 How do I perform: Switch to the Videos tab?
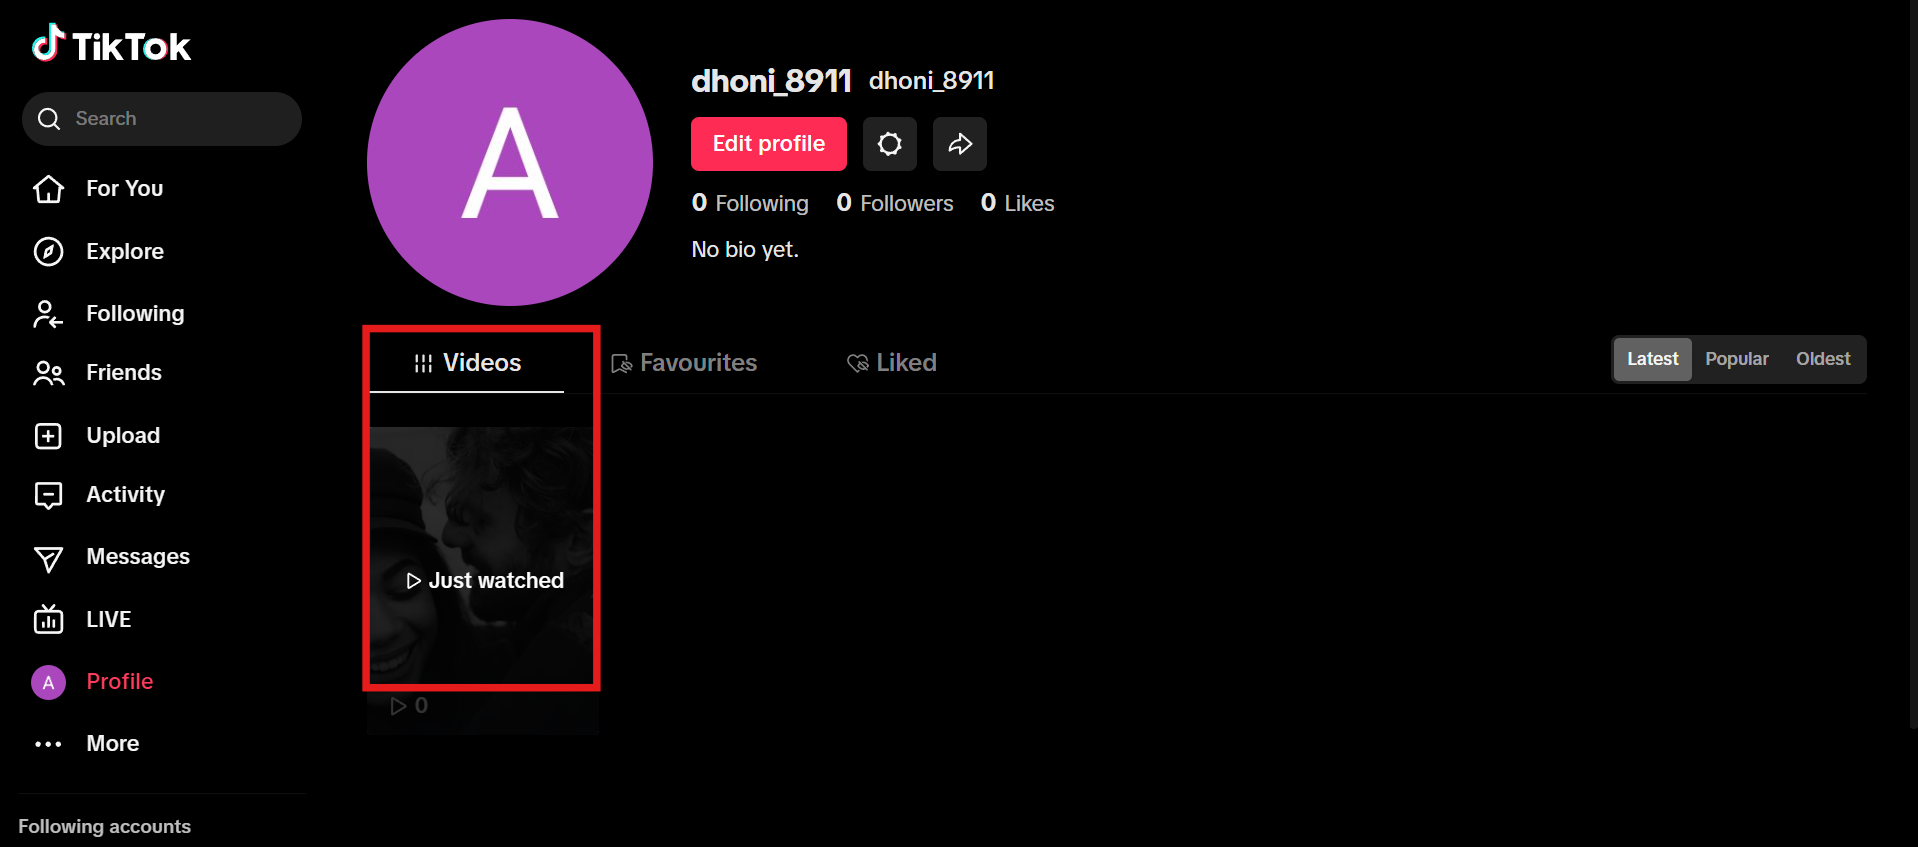[467, 363]
